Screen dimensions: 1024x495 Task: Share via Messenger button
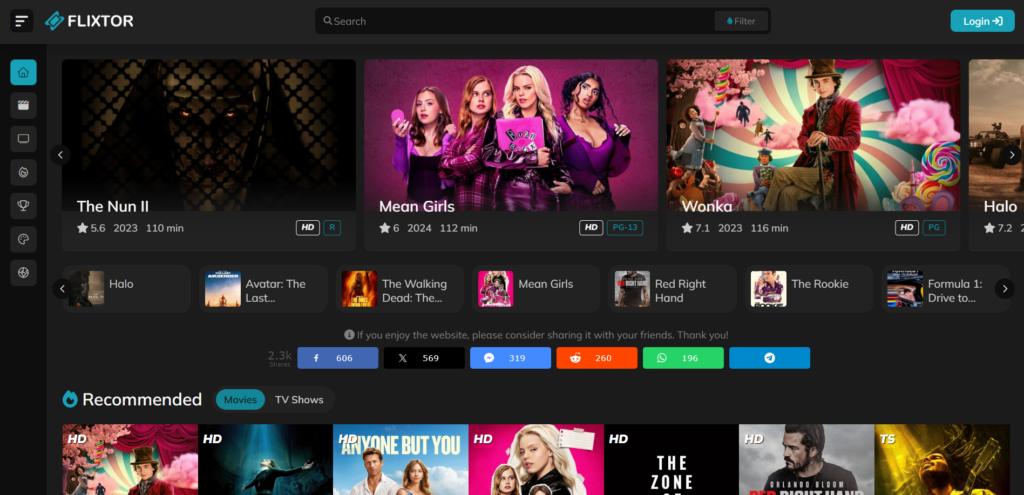511,358
